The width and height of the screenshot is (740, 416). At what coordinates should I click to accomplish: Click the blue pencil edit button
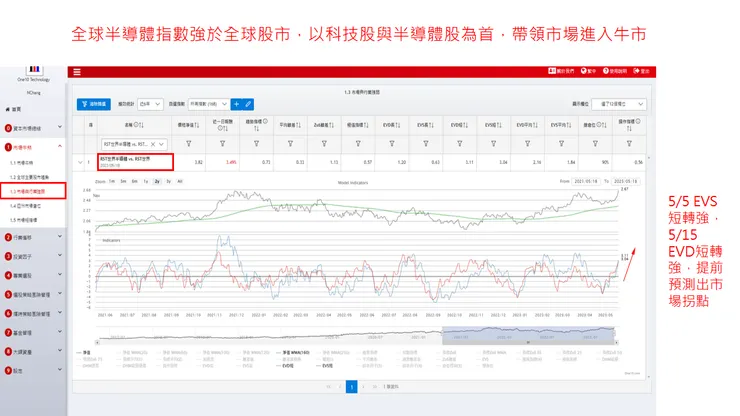tap(248, 104)
